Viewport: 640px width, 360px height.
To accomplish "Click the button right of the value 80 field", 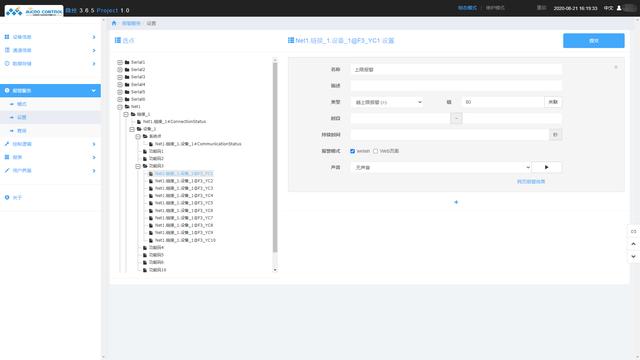I will tap(553, 102).
